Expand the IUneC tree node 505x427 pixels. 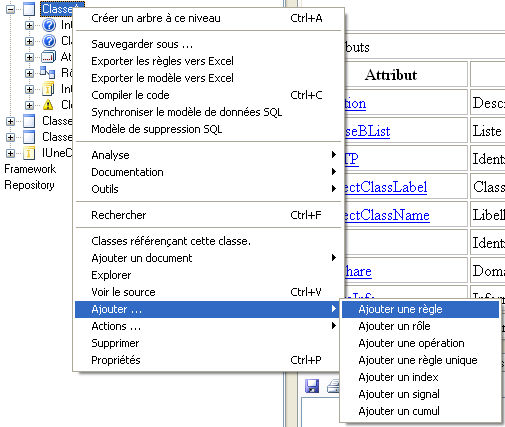(10, 153)
